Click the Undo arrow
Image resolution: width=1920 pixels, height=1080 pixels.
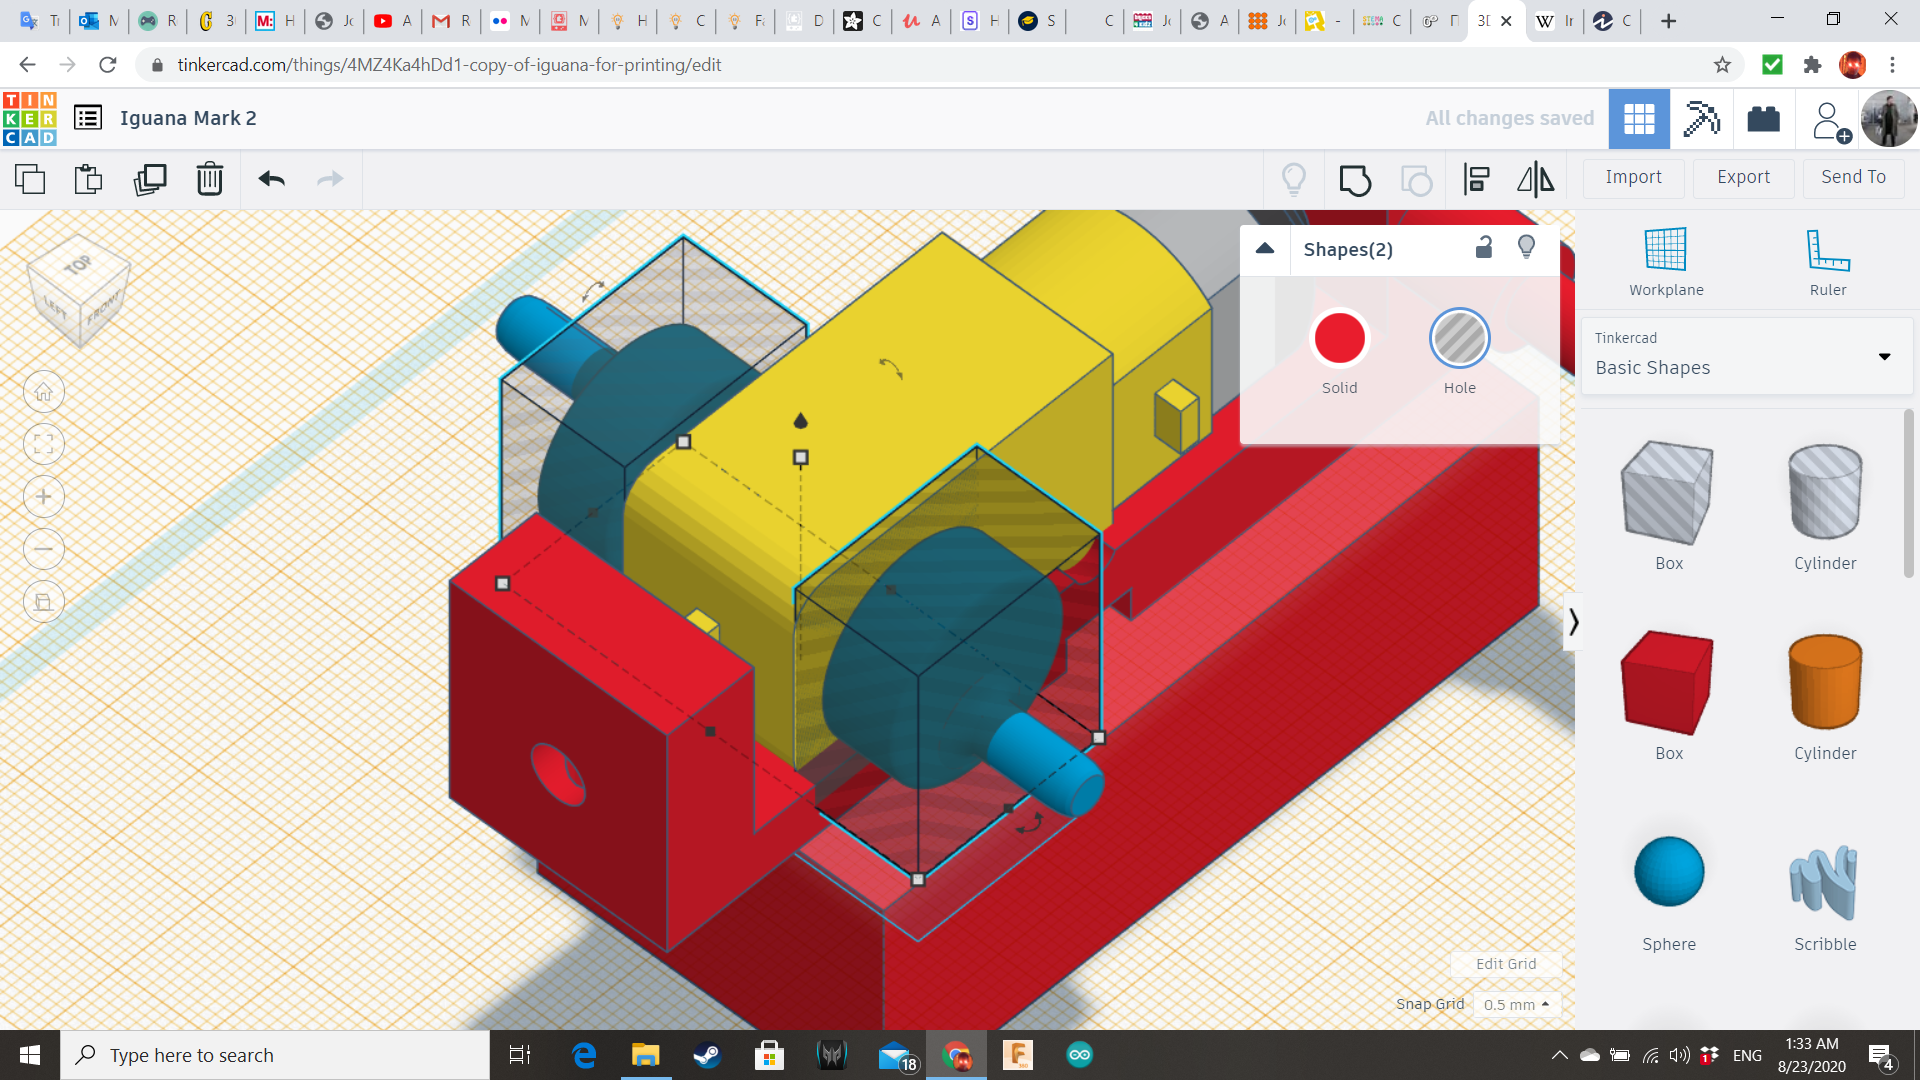point(271,180)
